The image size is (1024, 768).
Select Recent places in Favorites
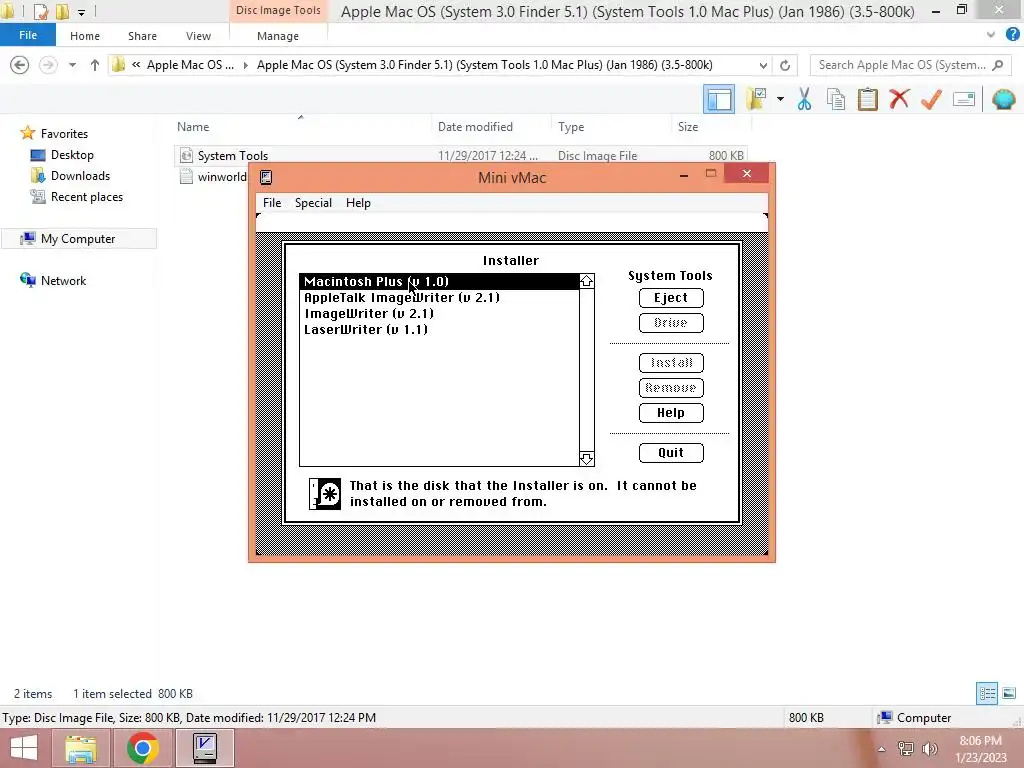point(87,197)
